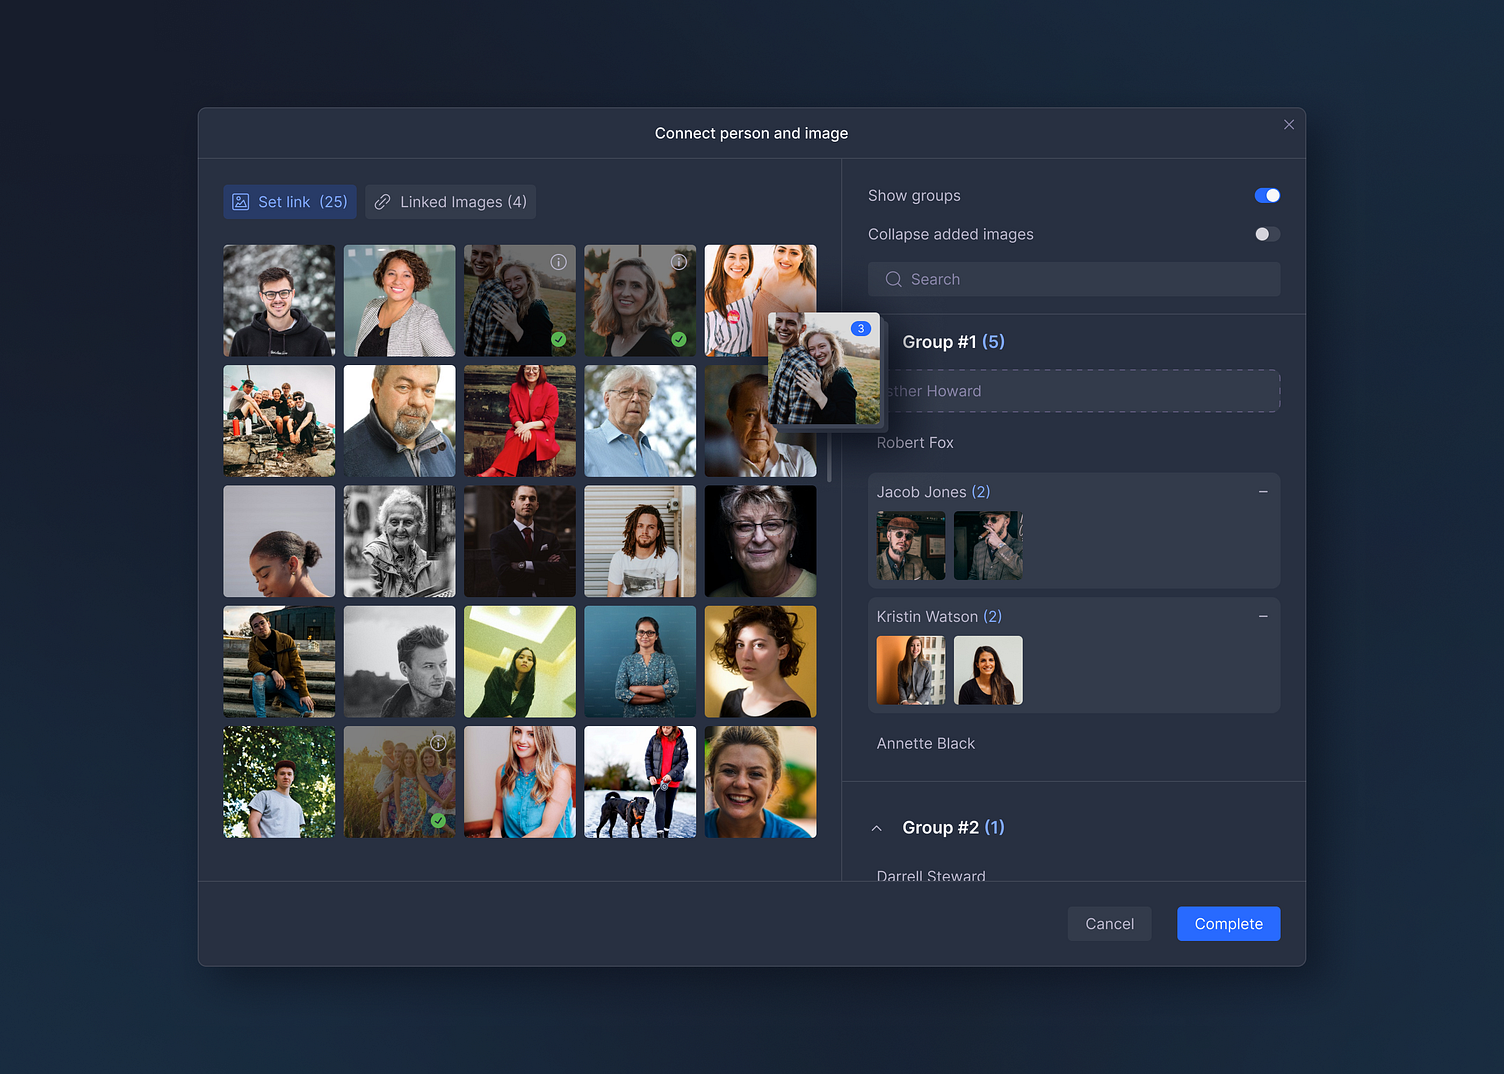Viewport: 1504px width, 1074px height.
Task: Select young man standing among green trees
Action: (x=279, y=782)
